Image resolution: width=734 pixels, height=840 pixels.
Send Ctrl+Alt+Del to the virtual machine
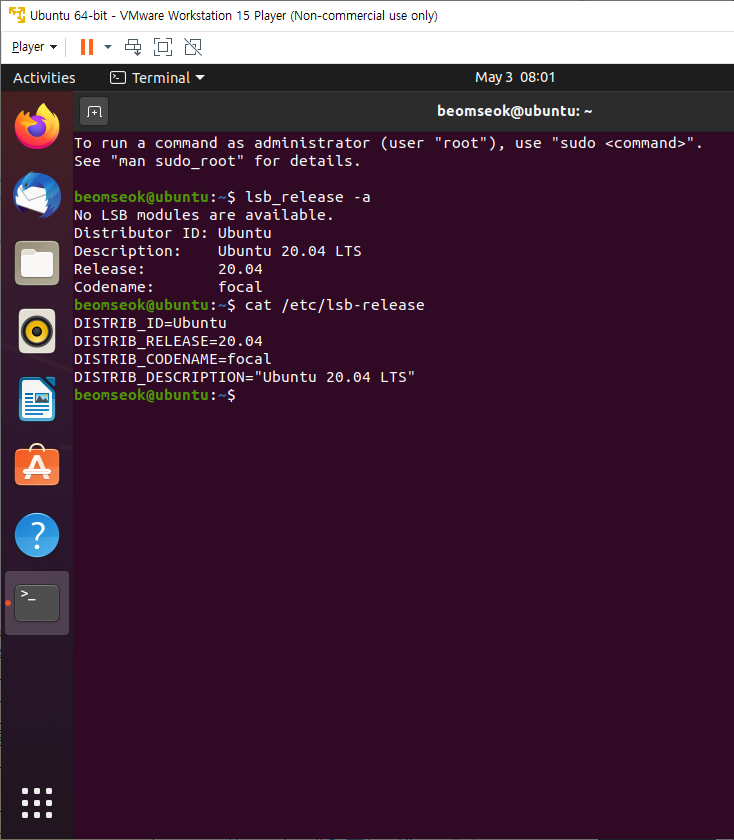(x=133, y=47)
